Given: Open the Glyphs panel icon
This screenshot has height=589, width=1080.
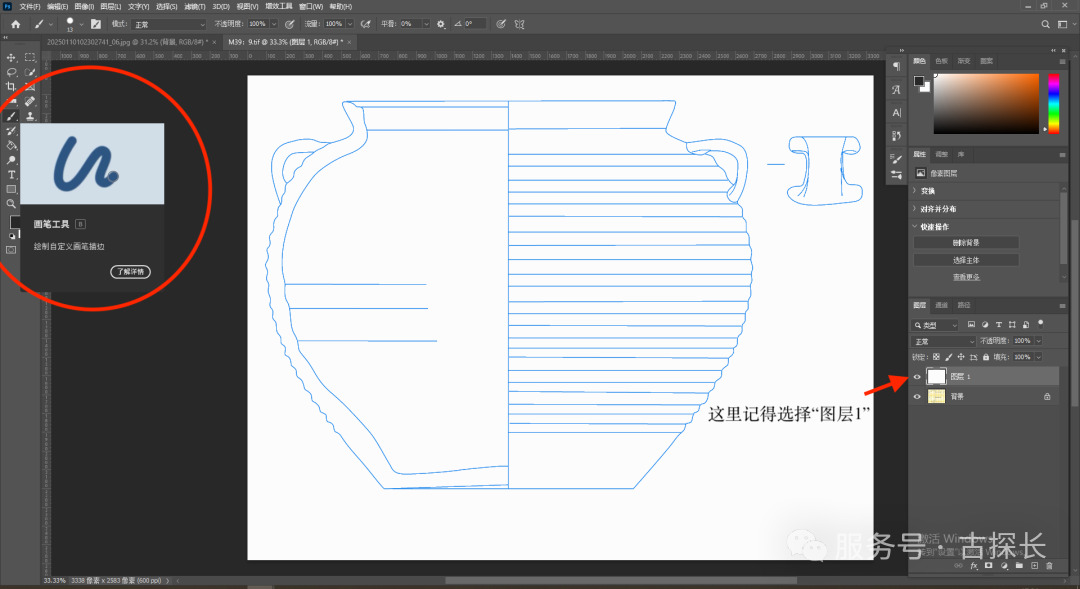Looking at the screenshot, I should [x=896, y=89].
